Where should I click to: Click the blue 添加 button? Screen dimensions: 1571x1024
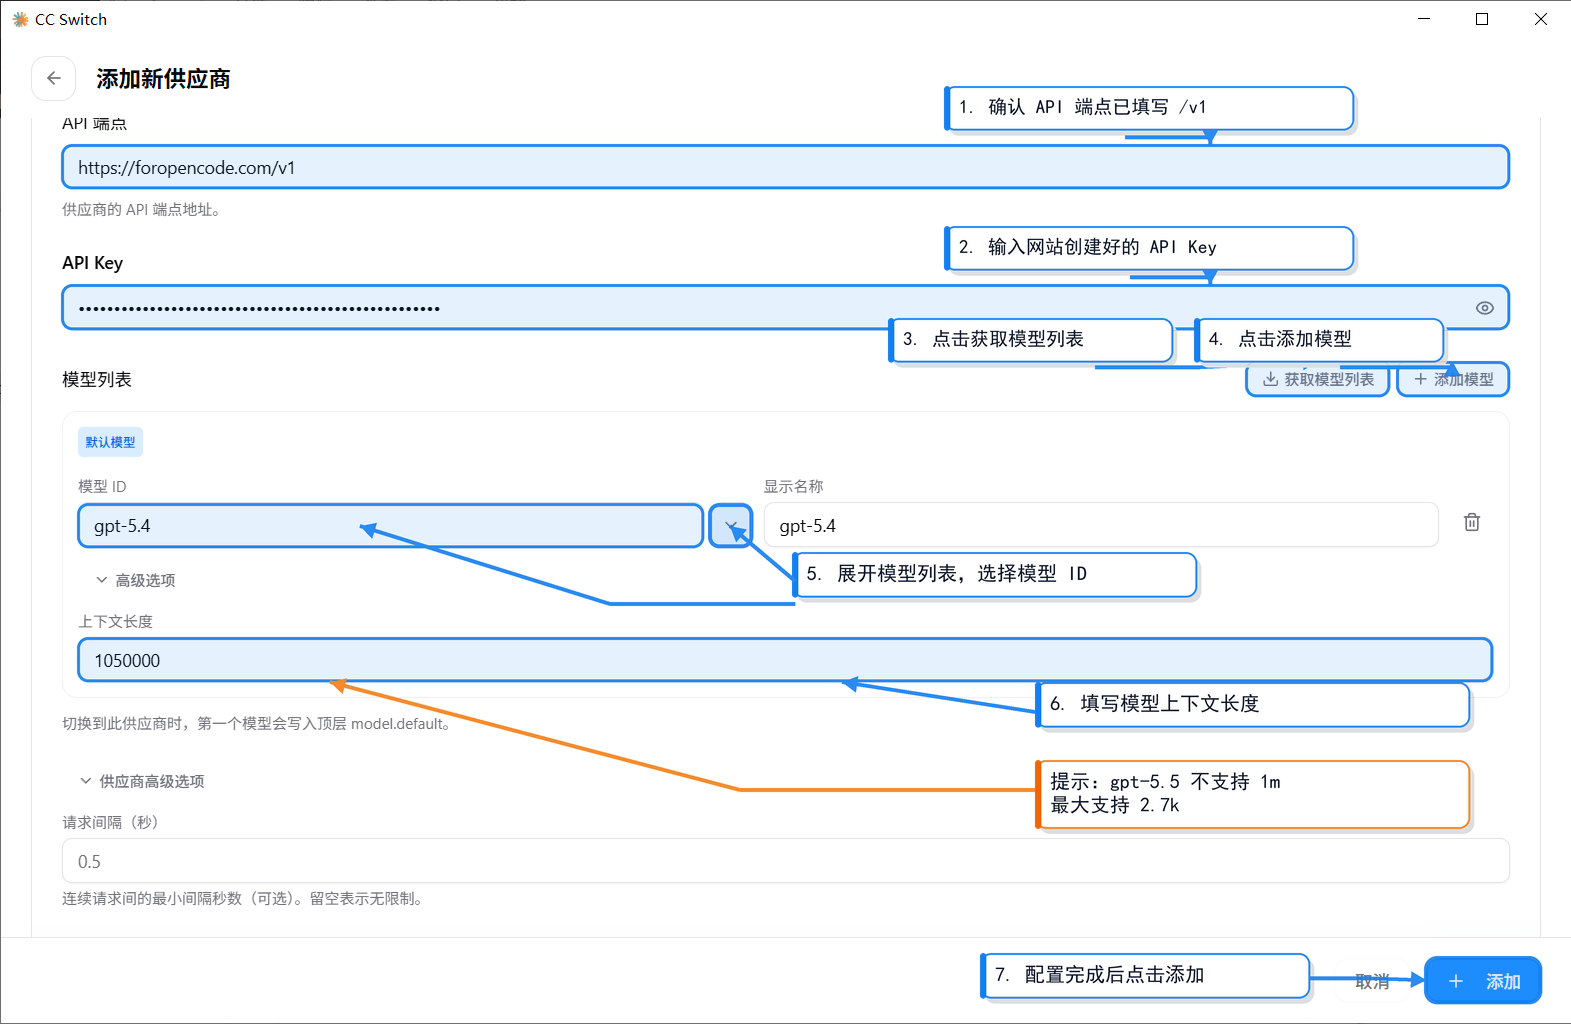click(1483, 981)
